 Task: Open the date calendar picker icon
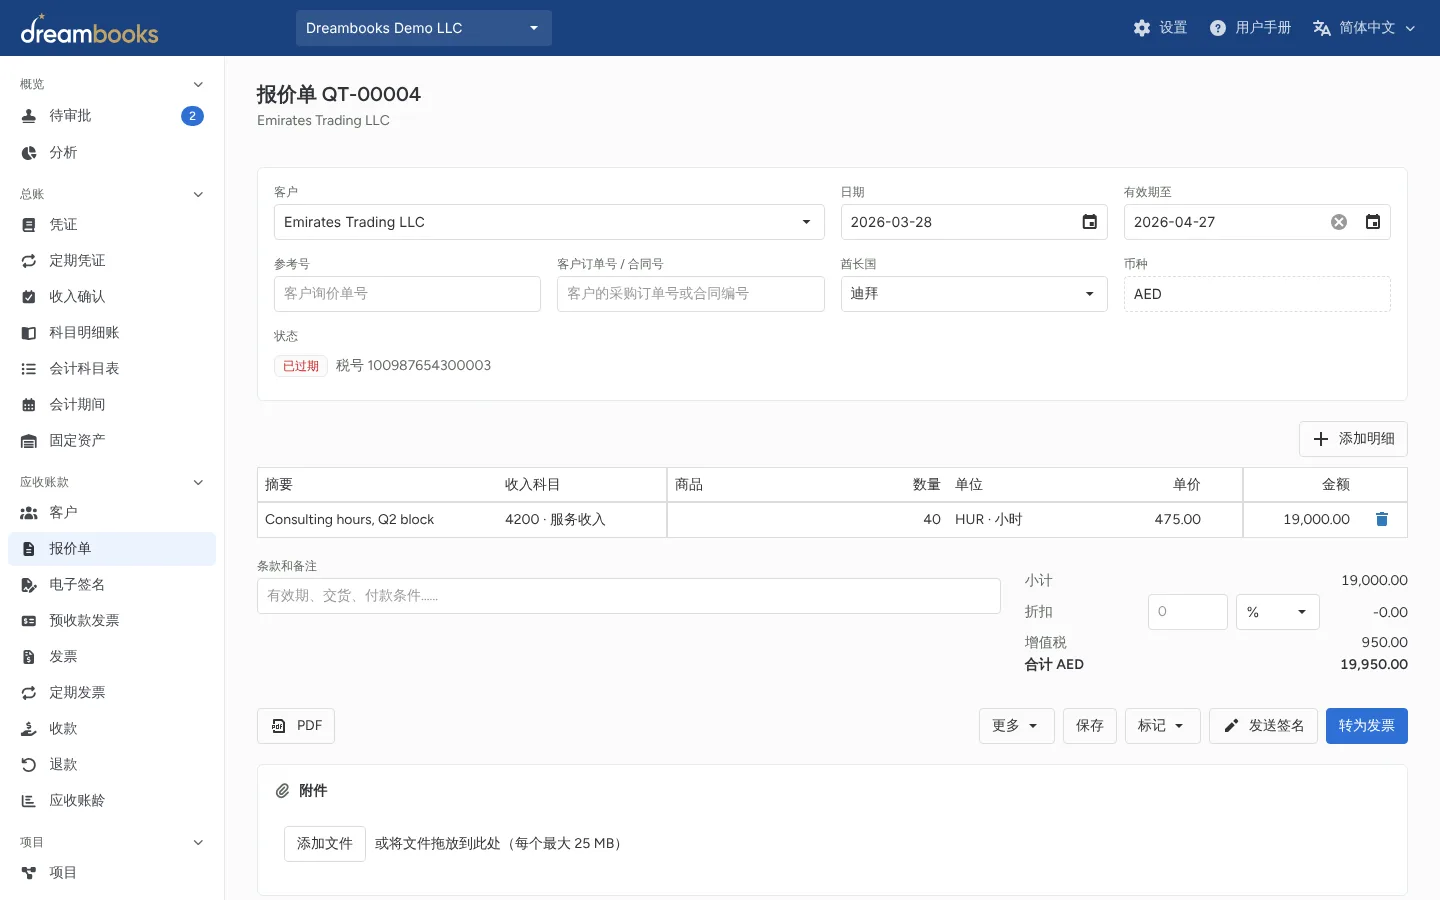[1090, 222]
